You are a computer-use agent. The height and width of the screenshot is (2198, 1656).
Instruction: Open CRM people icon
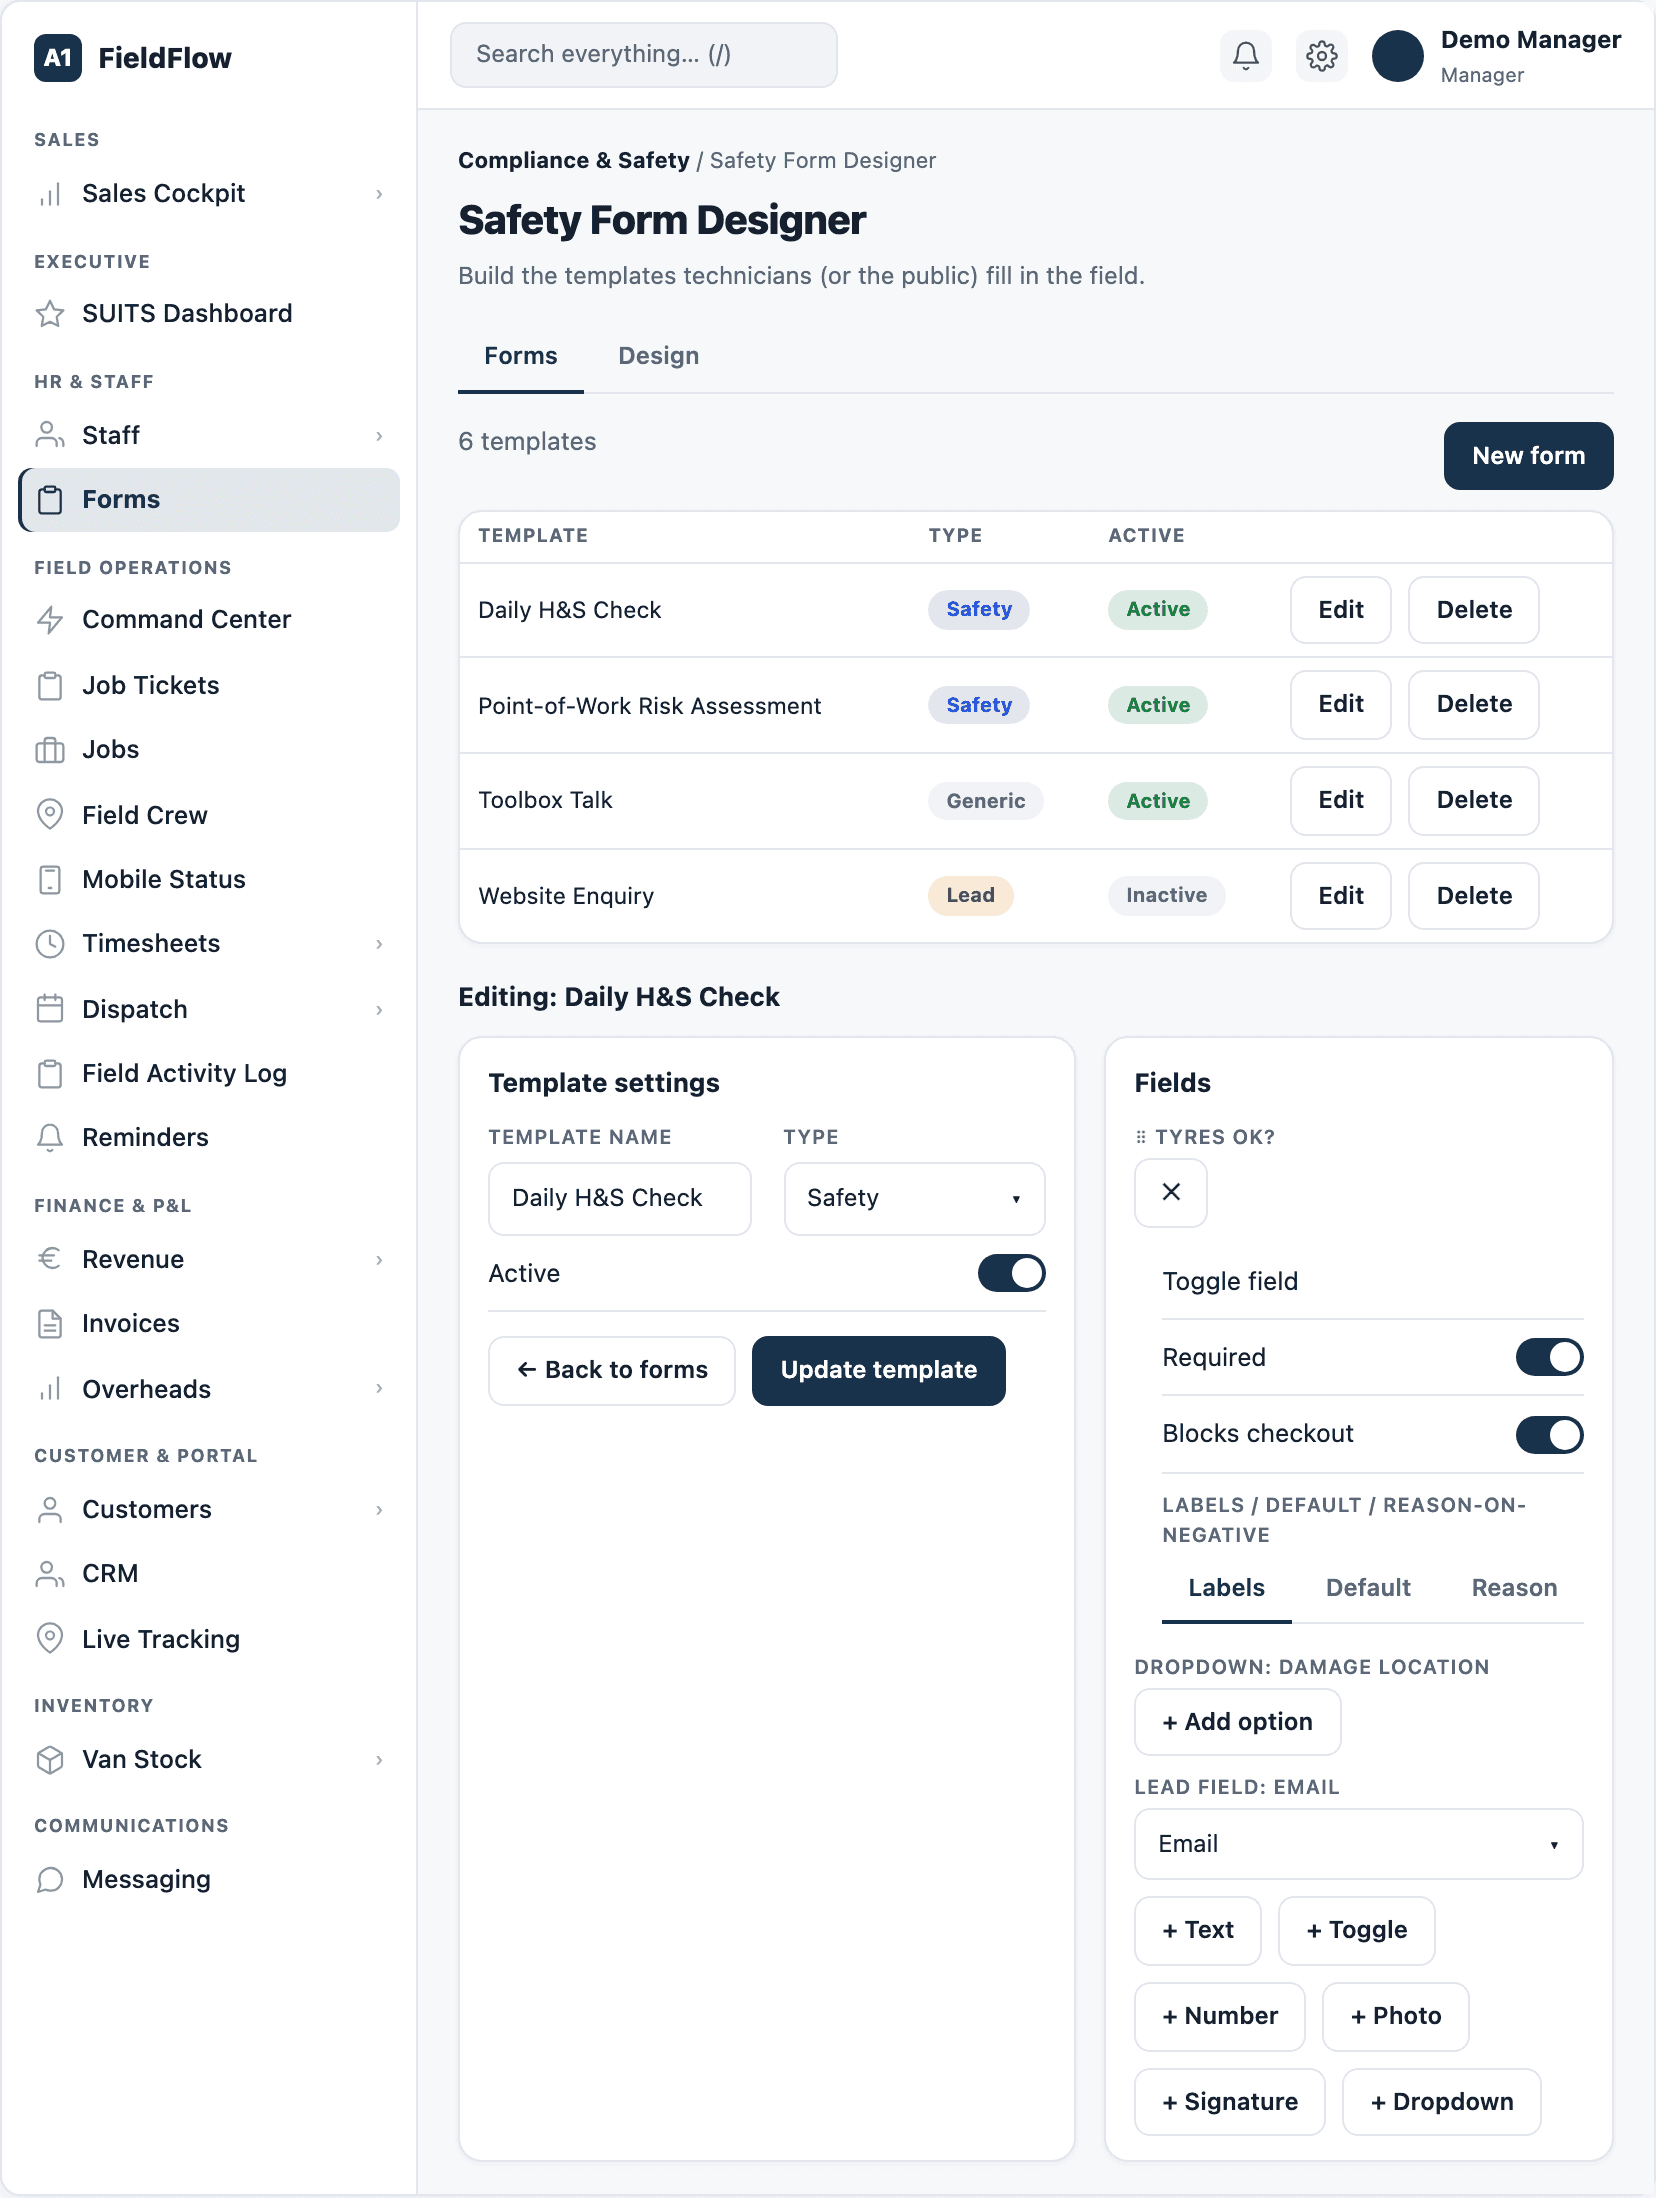point(50,1574)
